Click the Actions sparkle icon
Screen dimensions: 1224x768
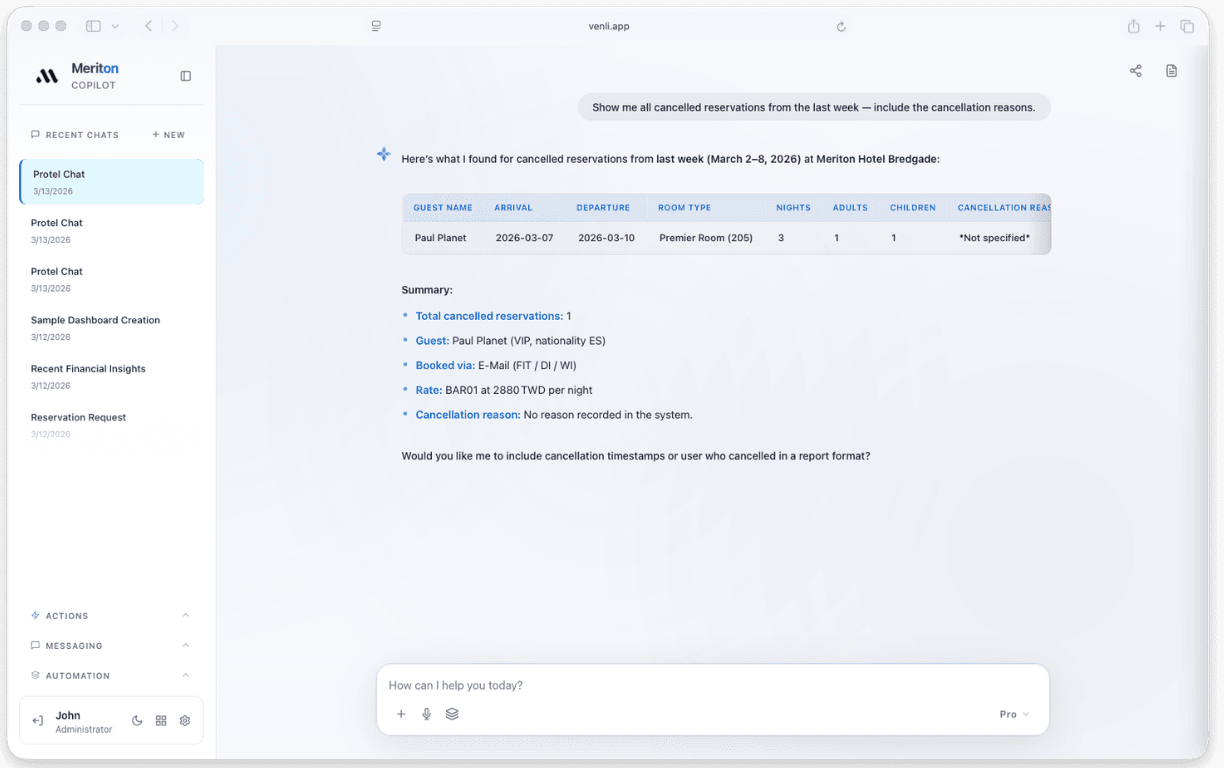tap(36, 616)
